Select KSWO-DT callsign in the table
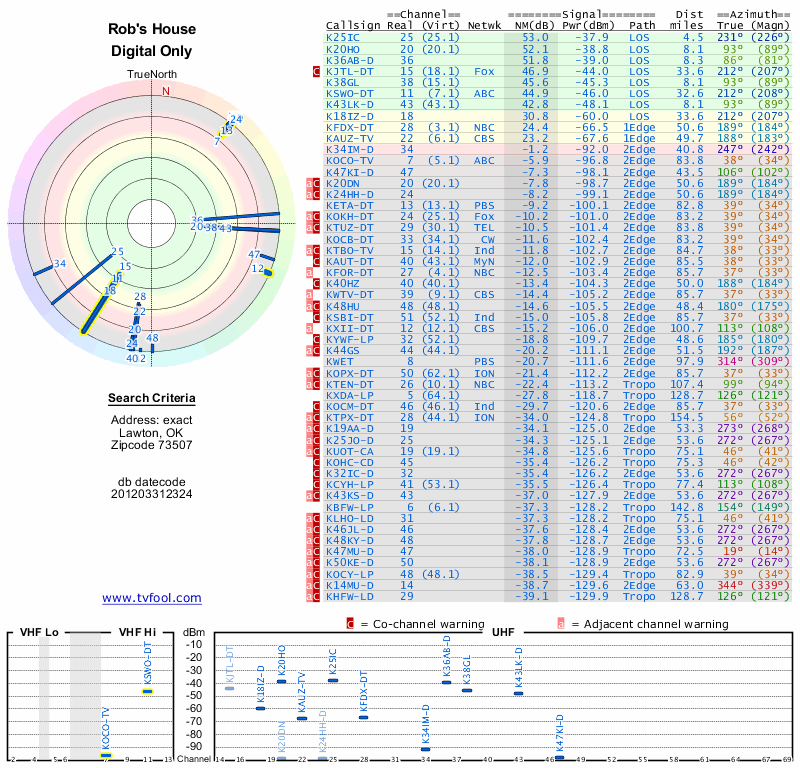Screen dimensions: 800x768 (349, 93)
